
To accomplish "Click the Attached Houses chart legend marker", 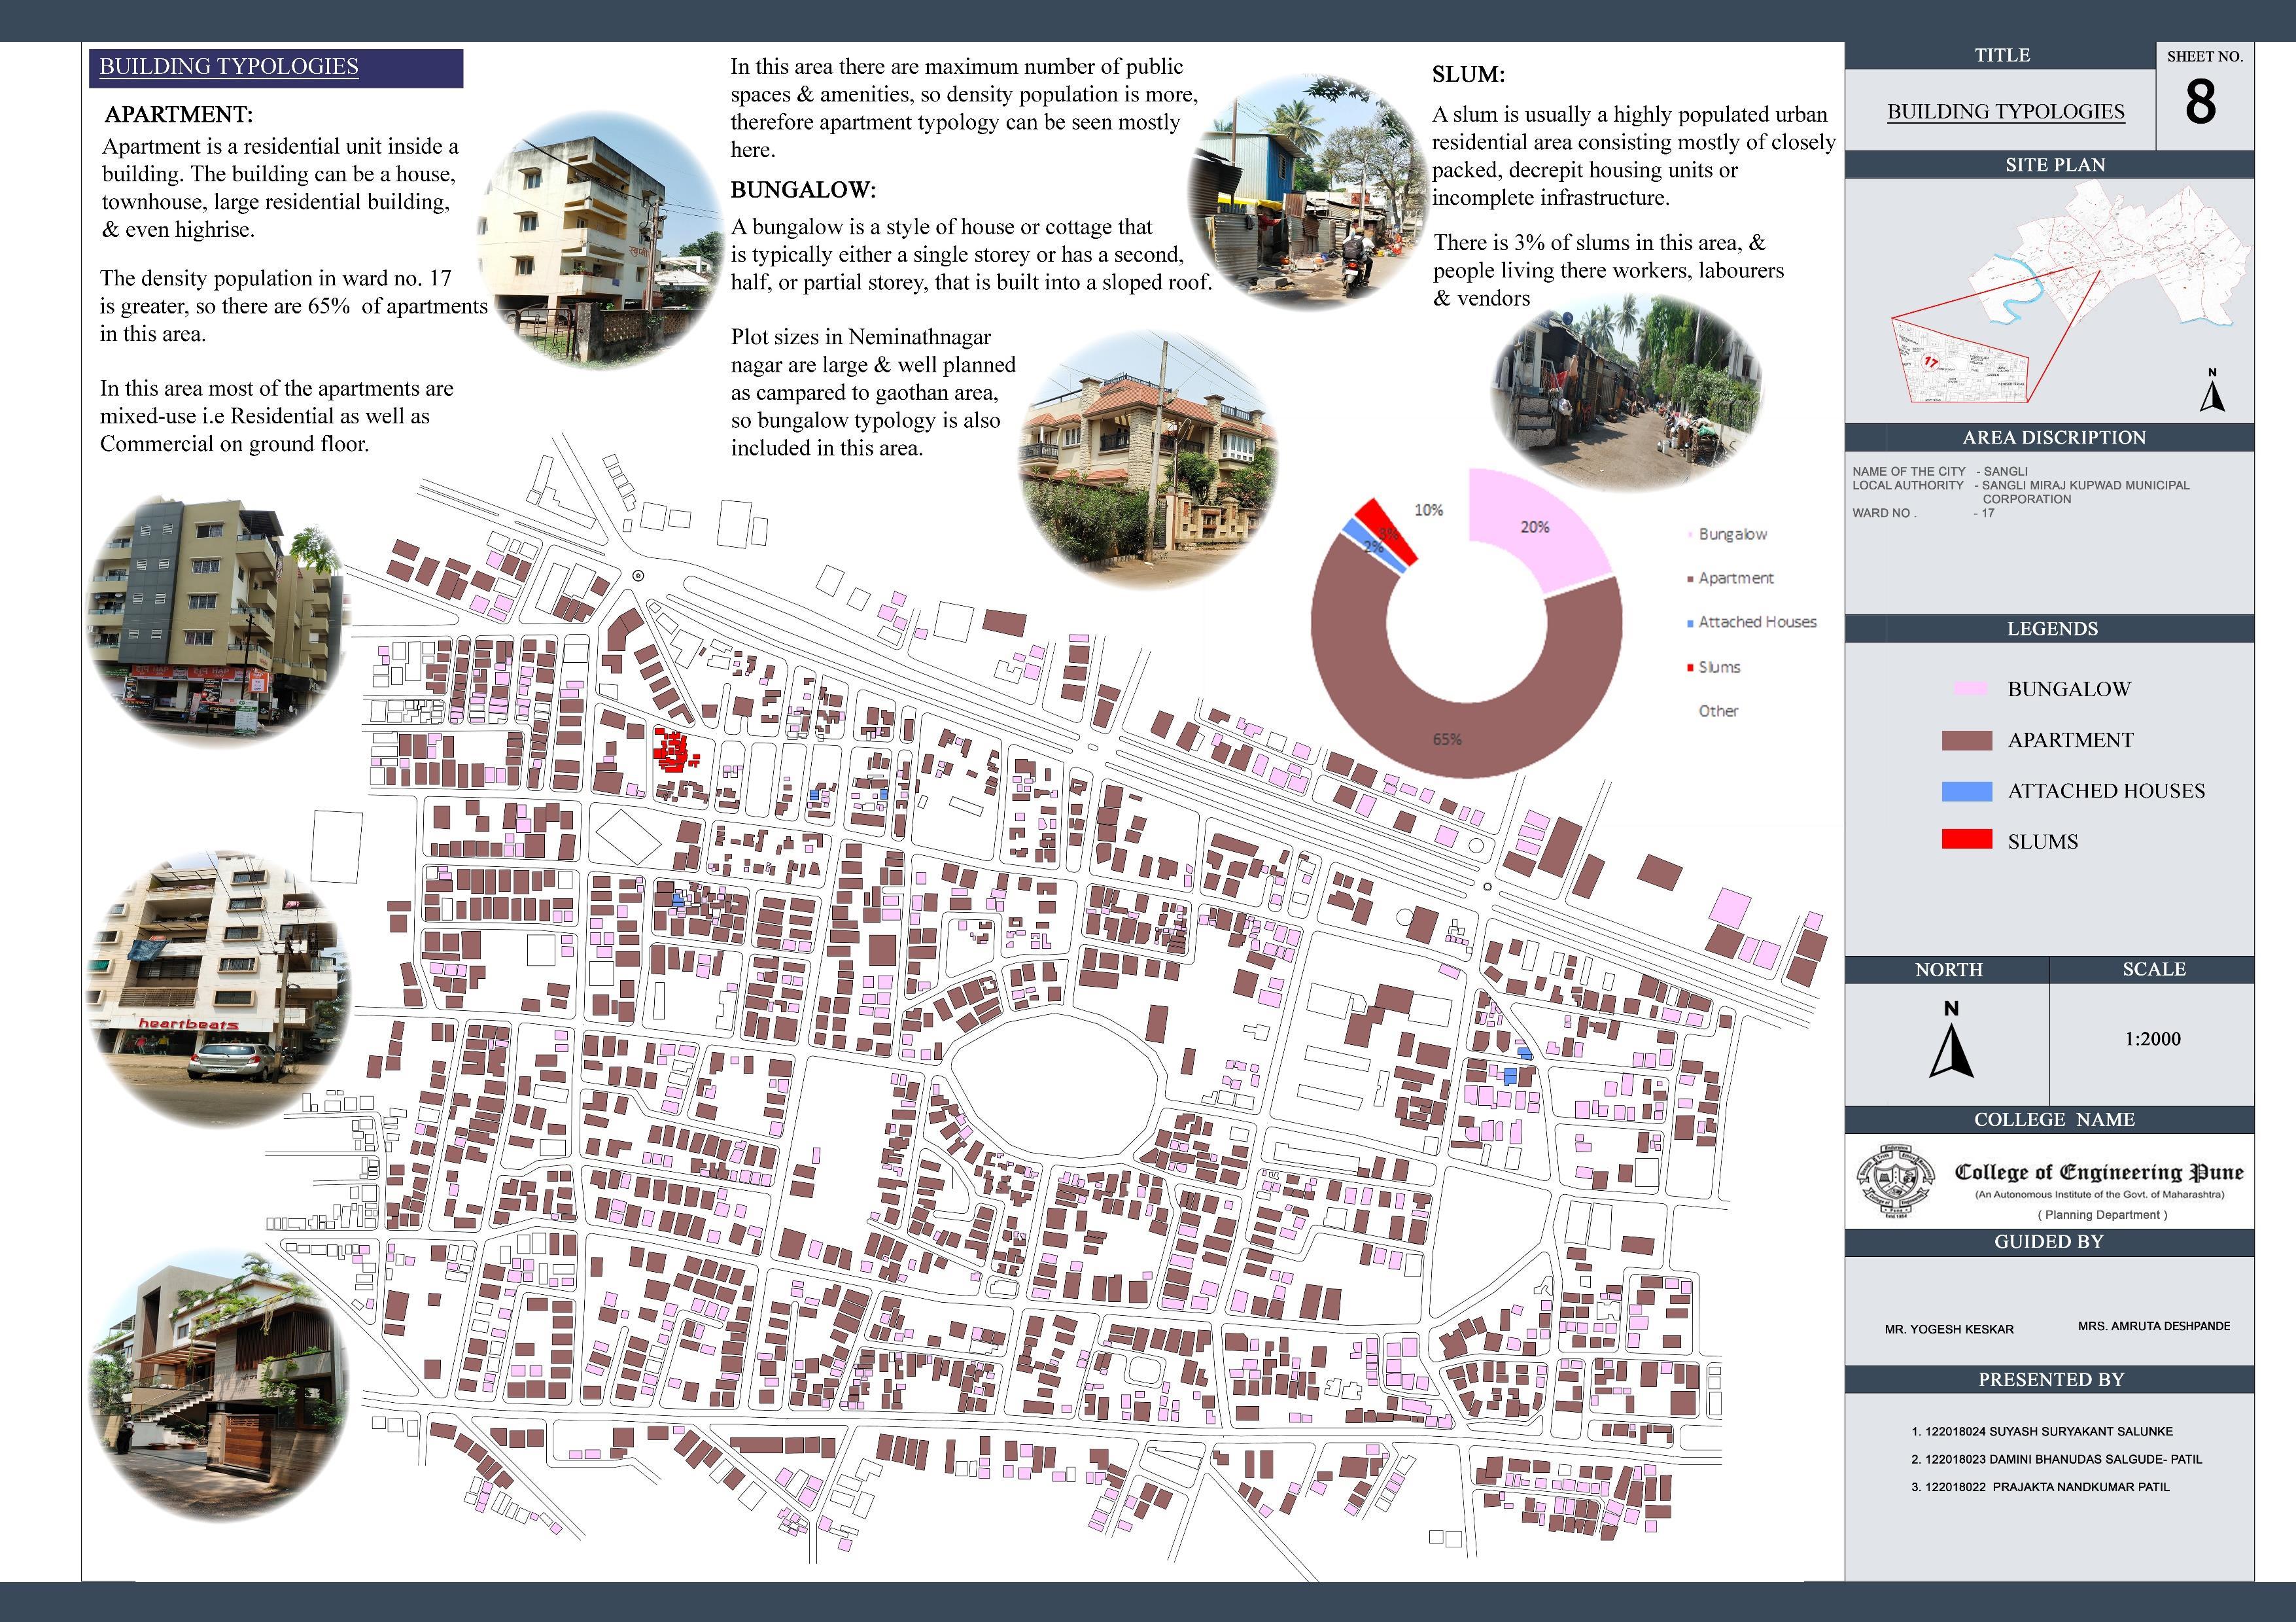I will pyautogui.click(x=1690, y=623).
